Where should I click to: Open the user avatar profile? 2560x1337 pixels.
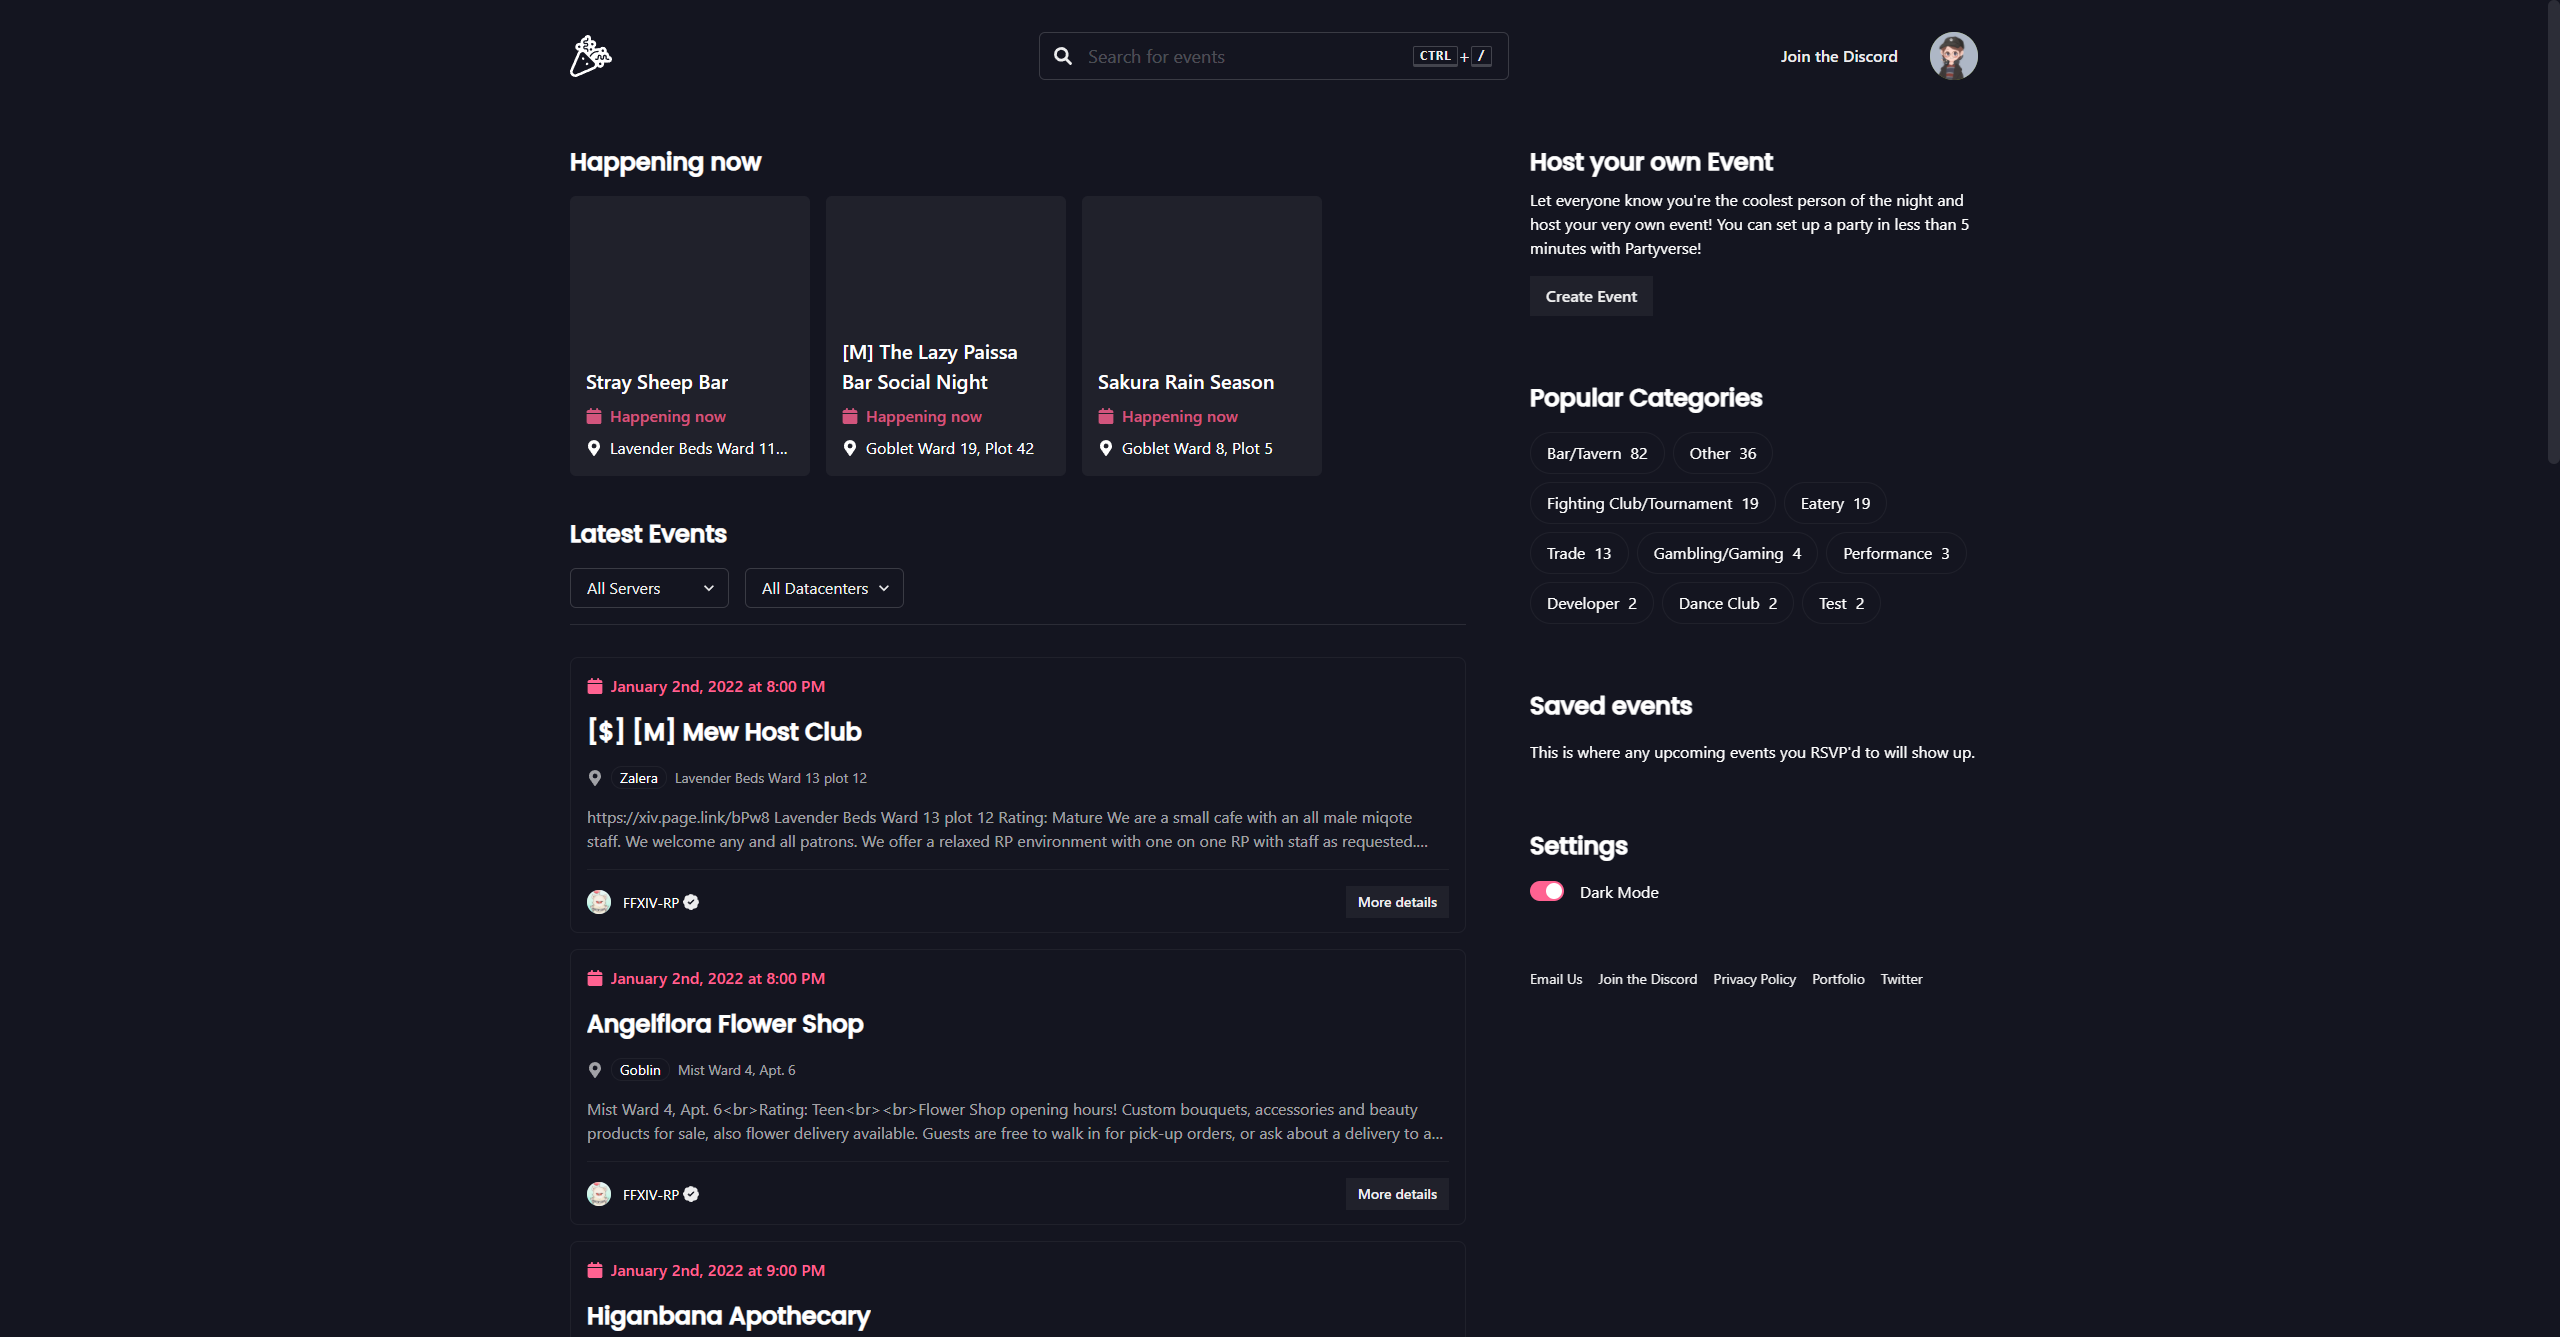[x=1953, y=56]
